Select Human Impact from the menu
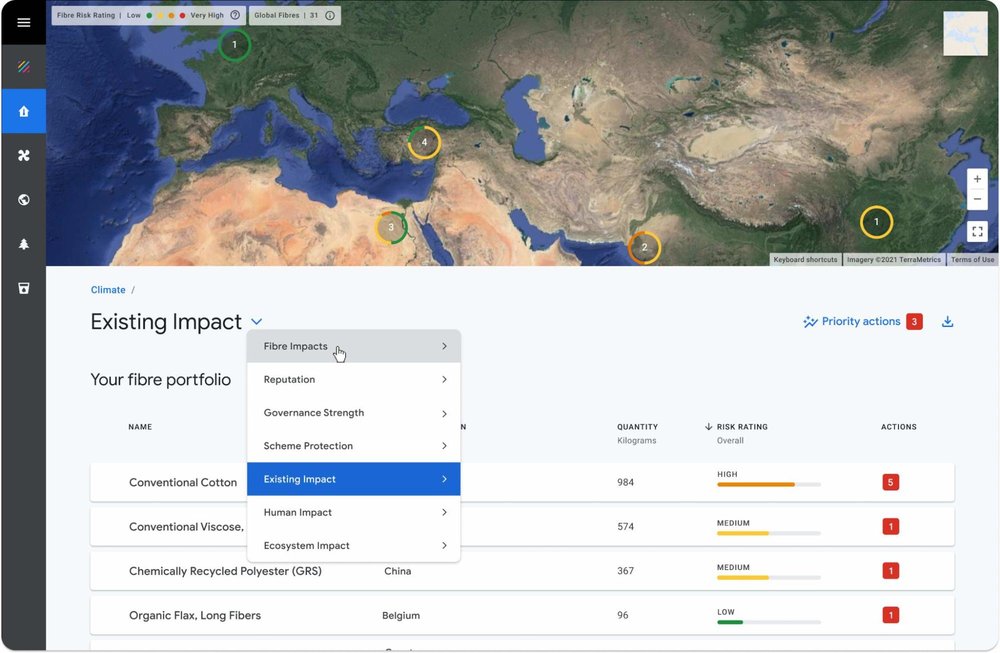 coord(353,512)
